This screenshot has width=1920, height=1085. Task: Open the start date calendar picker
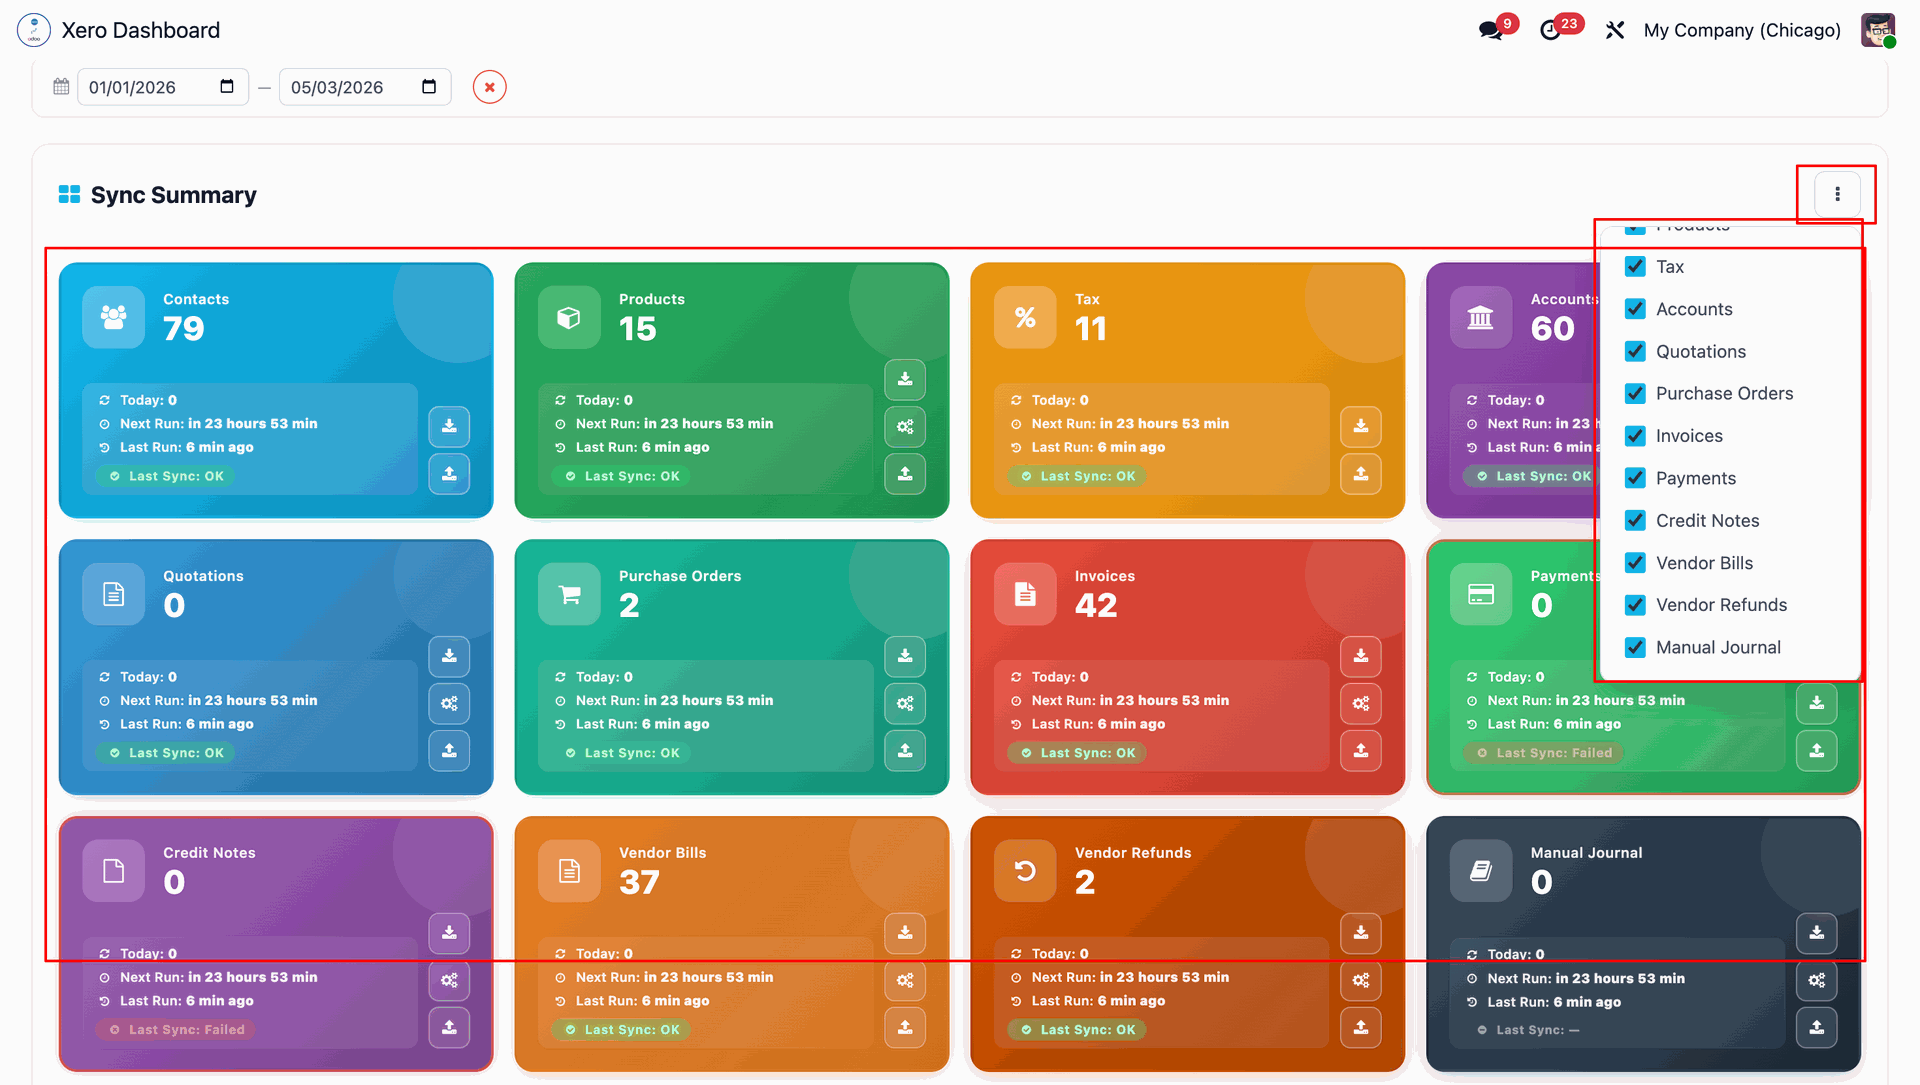[x=227, y=87]
